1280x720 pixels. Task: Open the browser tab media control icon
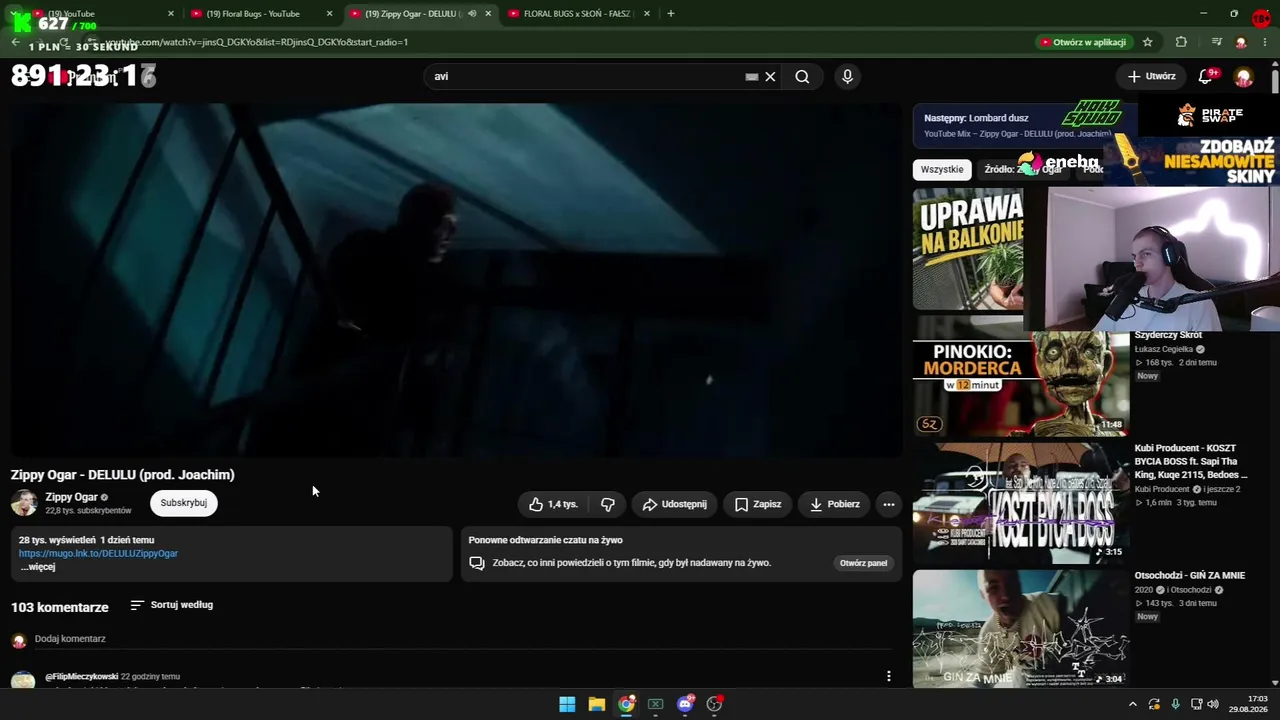coord(1216,42)
